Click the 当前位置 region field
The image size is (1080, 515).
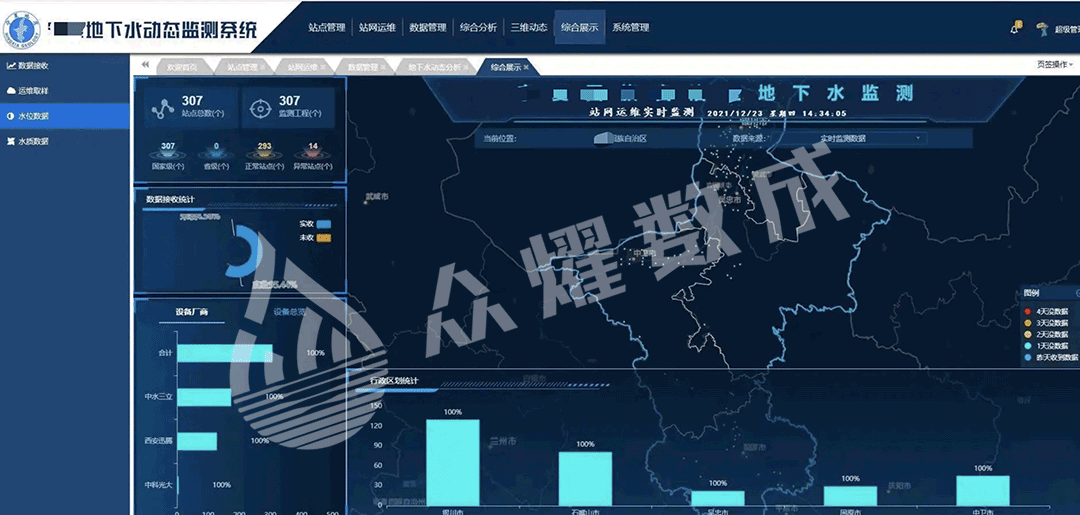(620, 138)
